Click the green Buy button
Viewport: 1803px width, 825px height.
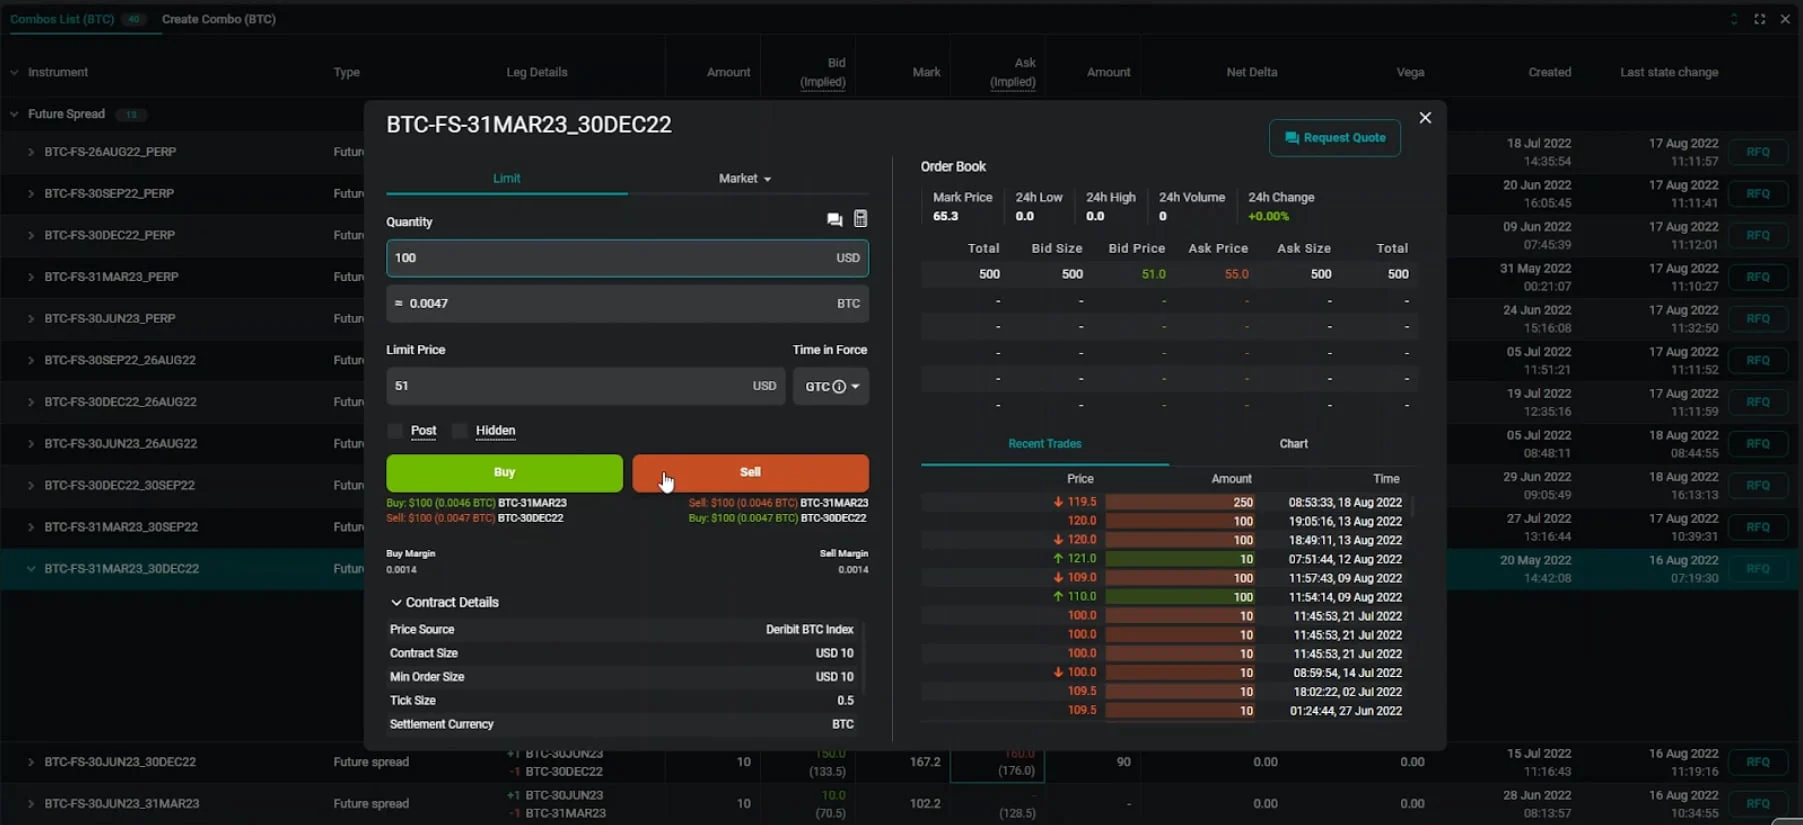(504, 473)
